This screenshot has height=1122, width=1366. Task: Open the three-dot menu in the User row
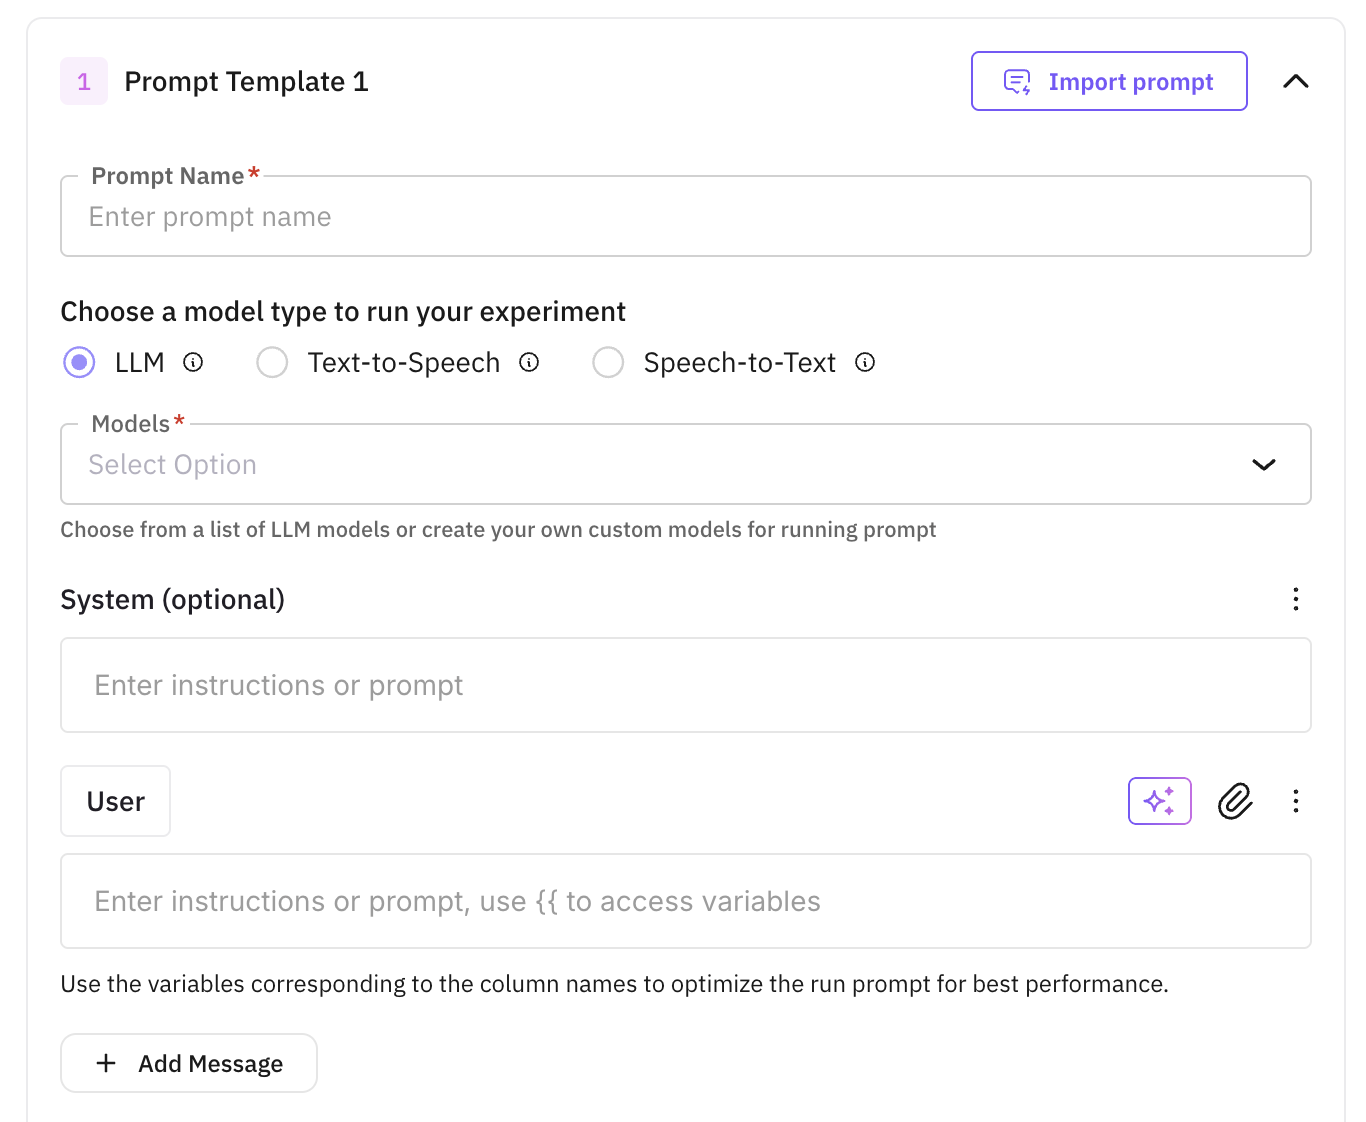click(1296, 801)
